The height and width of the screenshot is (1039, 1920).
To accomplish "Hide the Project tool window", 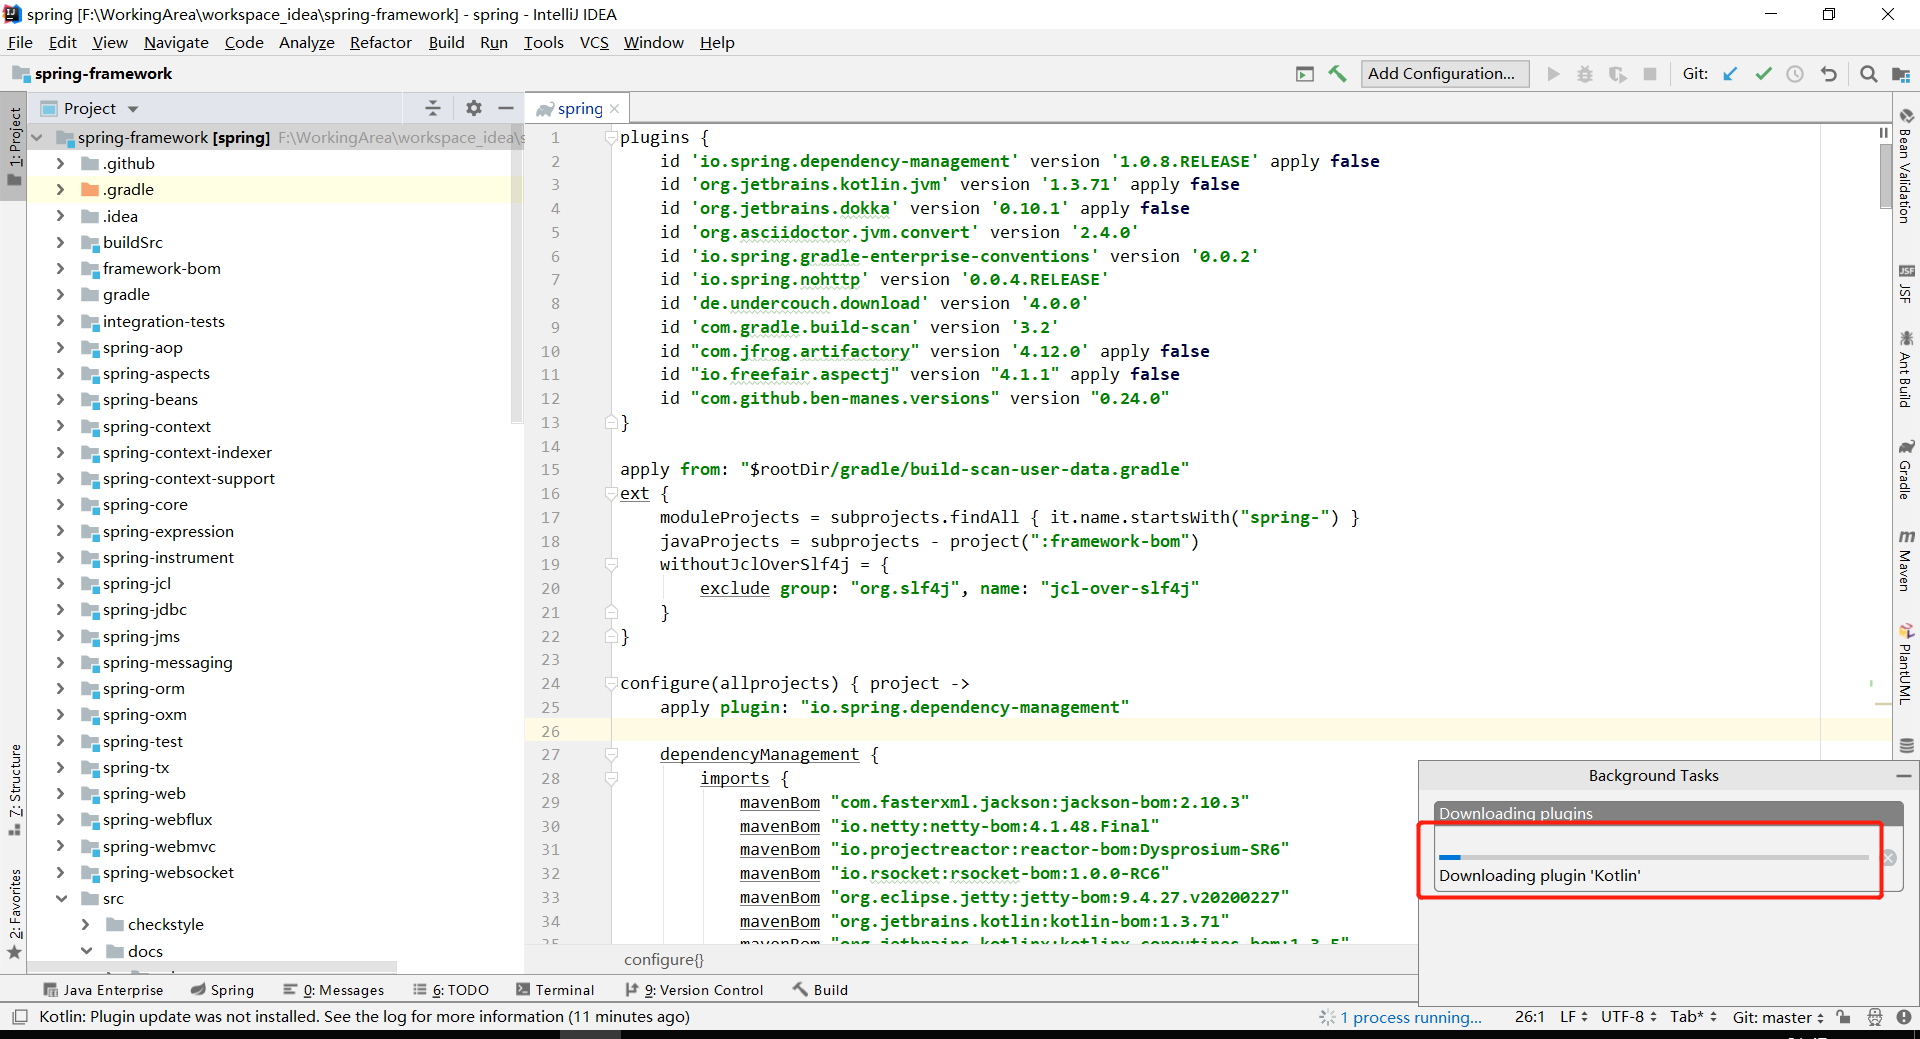I will [x=506, y=108].
